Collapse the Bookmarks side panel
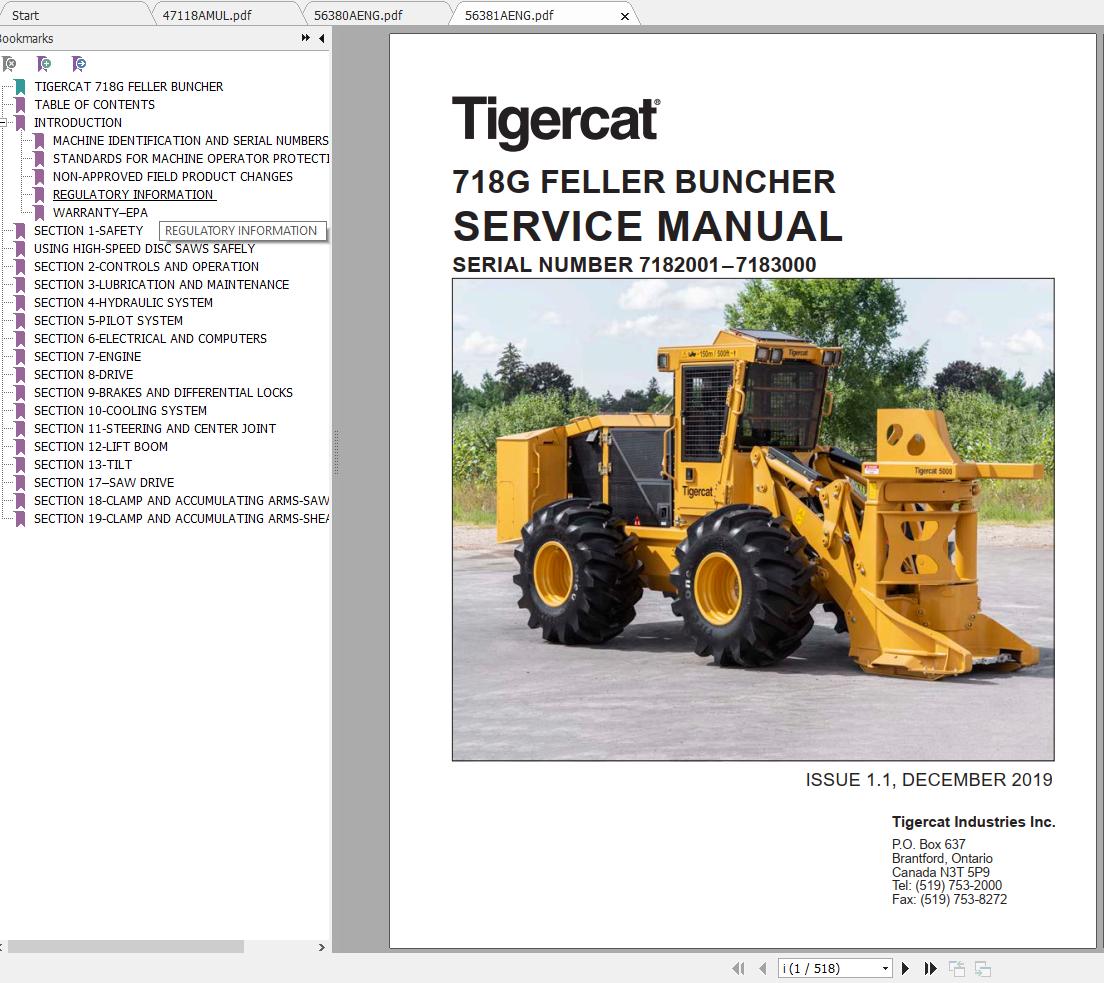This screenshot has height=983, width=1104. 320,38
